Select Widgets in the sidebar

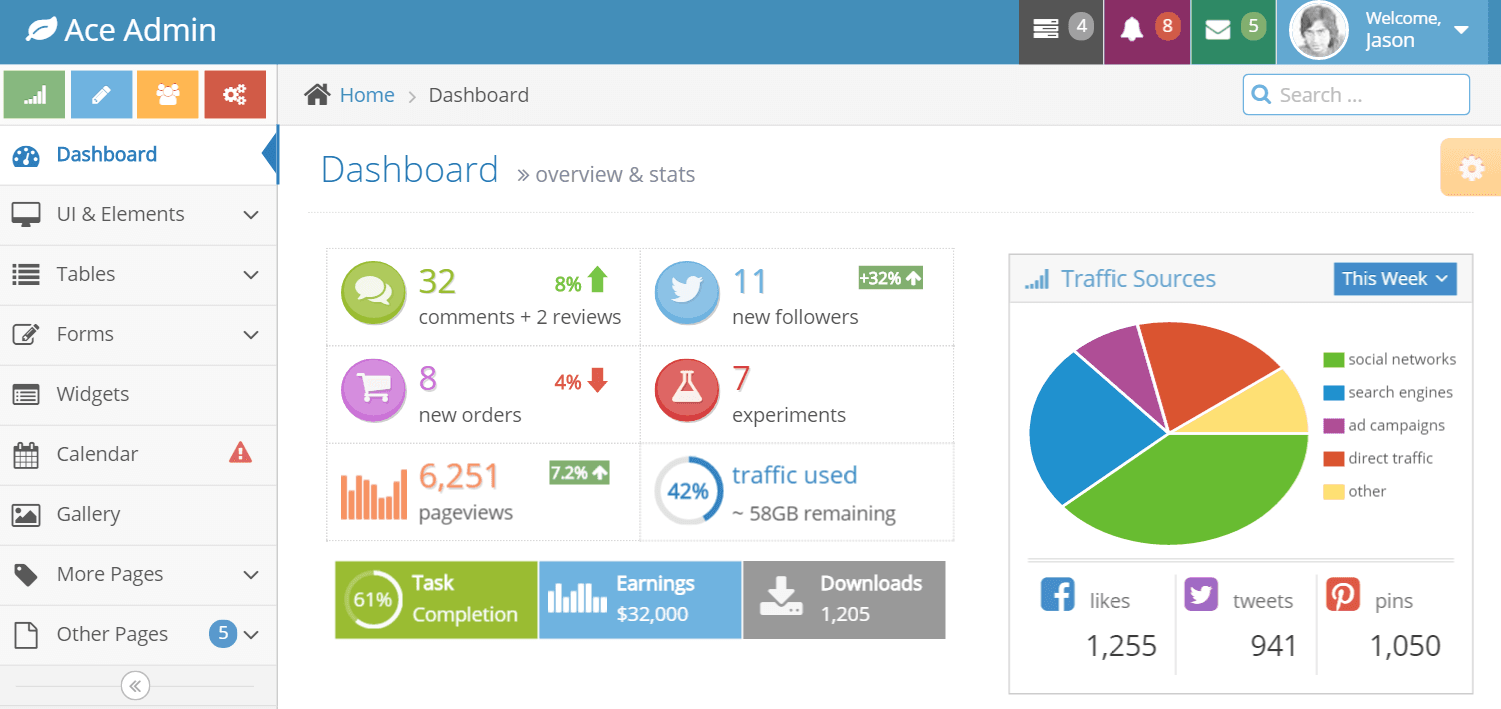93,395
